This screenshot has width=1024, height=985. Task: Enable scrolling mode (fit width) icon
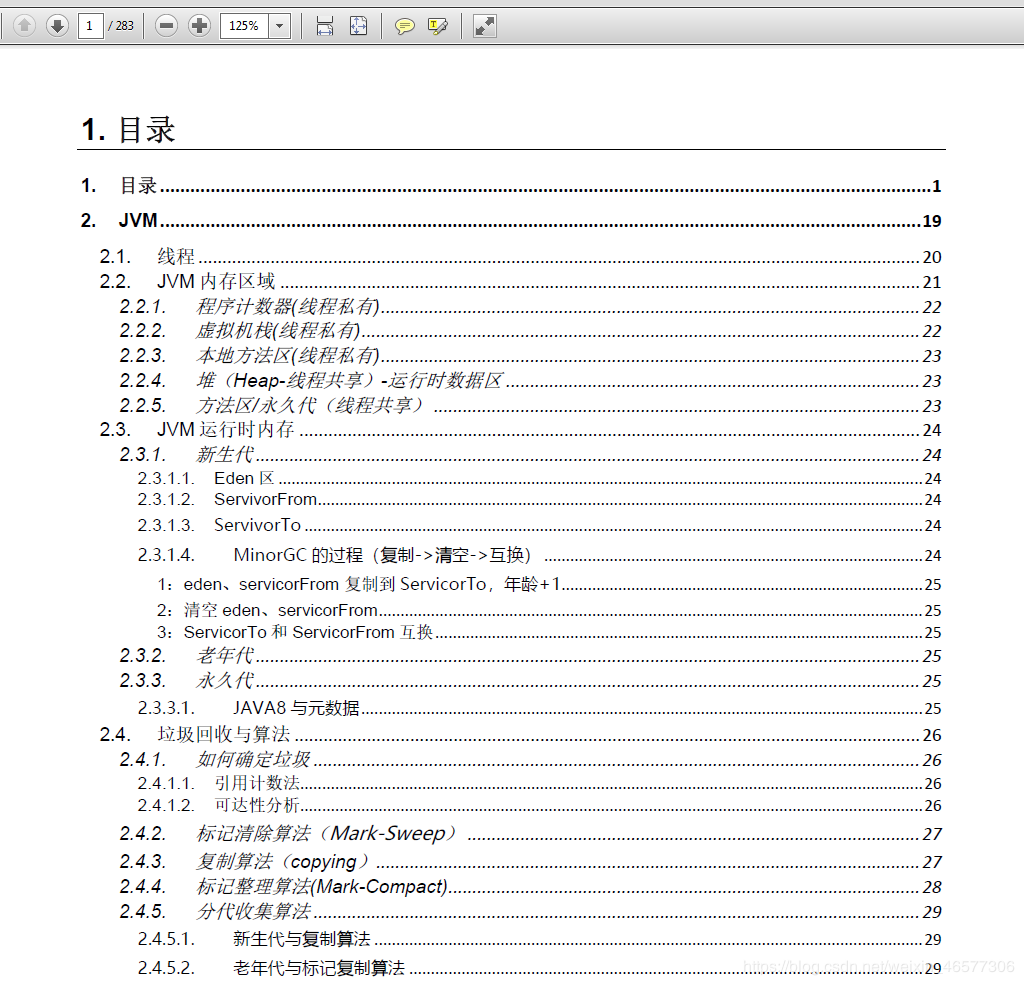coord(325,26)
